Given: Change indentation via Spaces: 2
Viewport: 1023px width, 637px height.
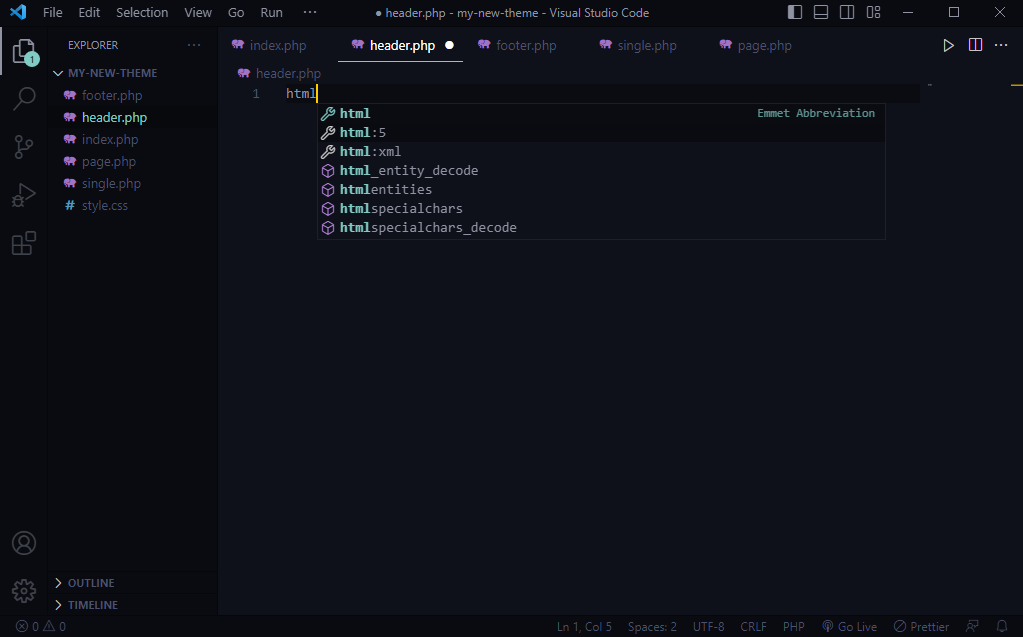Looking at the screenshot, I should (652, 627).
